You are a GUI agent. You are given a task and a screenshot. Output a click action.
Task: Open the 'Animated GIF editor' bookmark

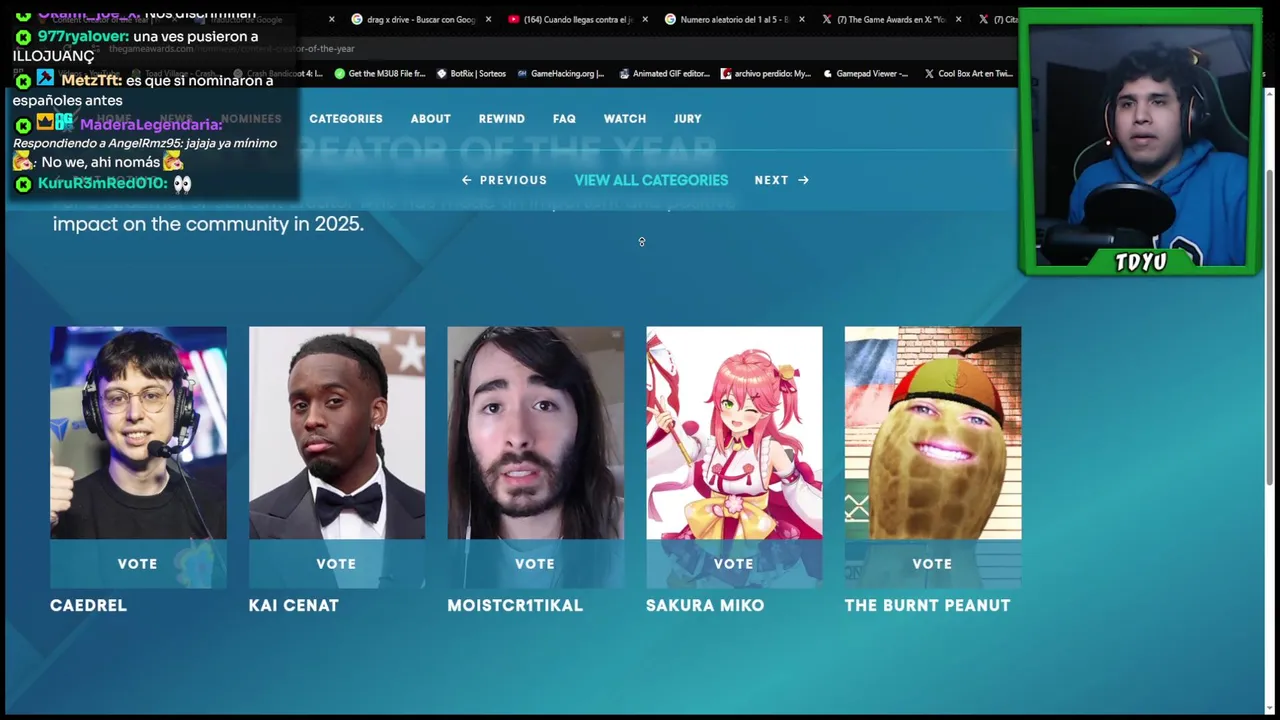664,74
